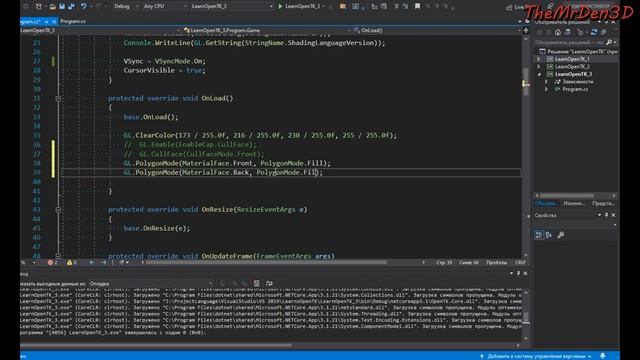Expand the Зависимости dependencies node
Image resolution: width=640 pixels, height=360 pixels.
click(x=546, y=82)
